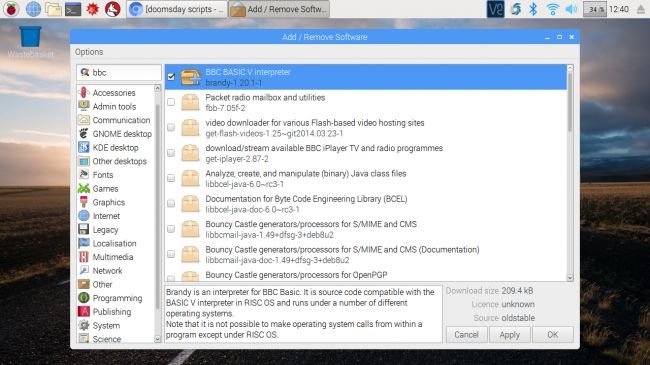Check the libbcmail-java-1.49 checkbox
The height and width of the screenshot is (365, 650).
tap(171, 228)
